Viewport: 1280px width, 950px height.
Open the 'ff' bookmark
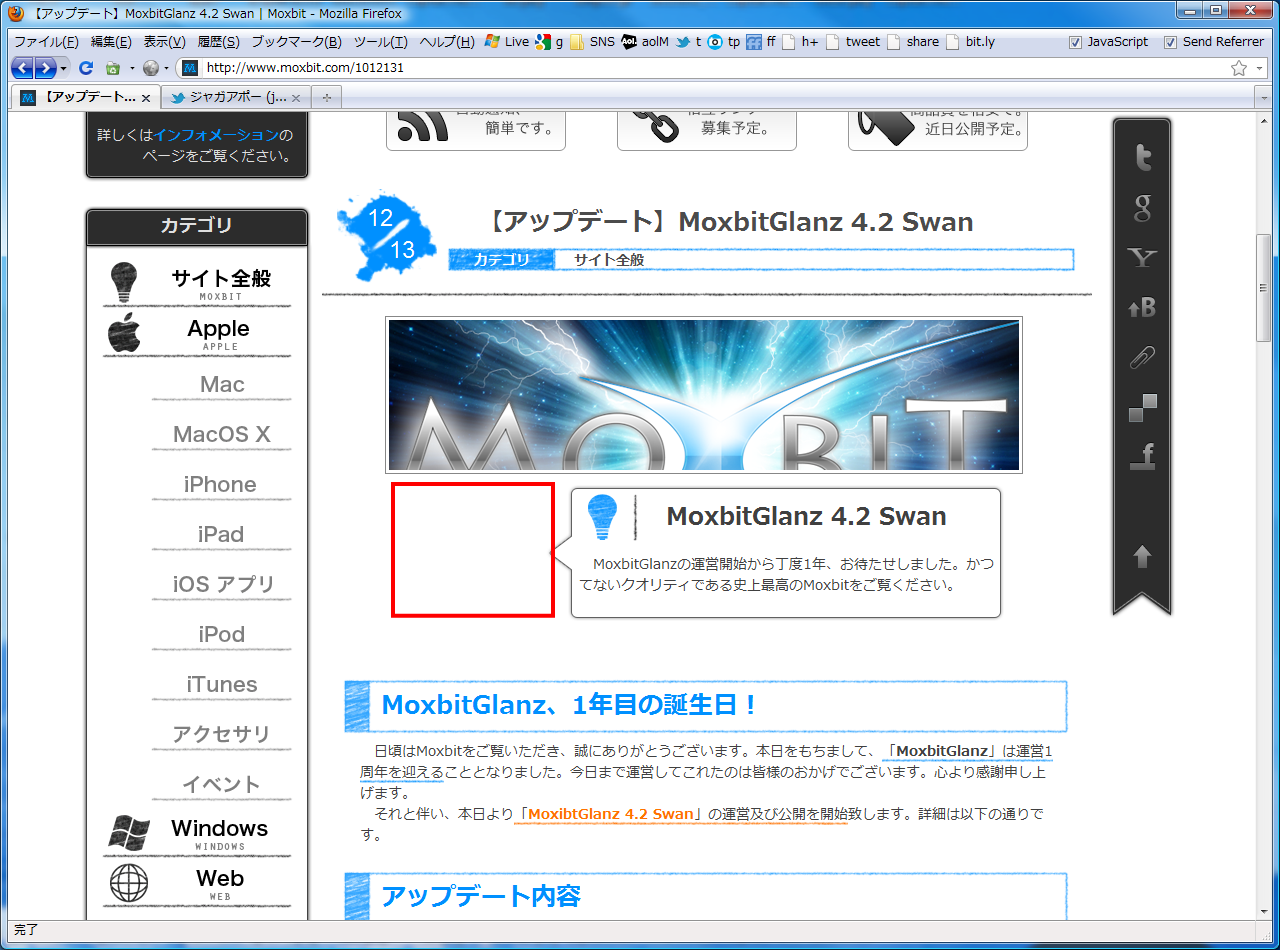761,42
